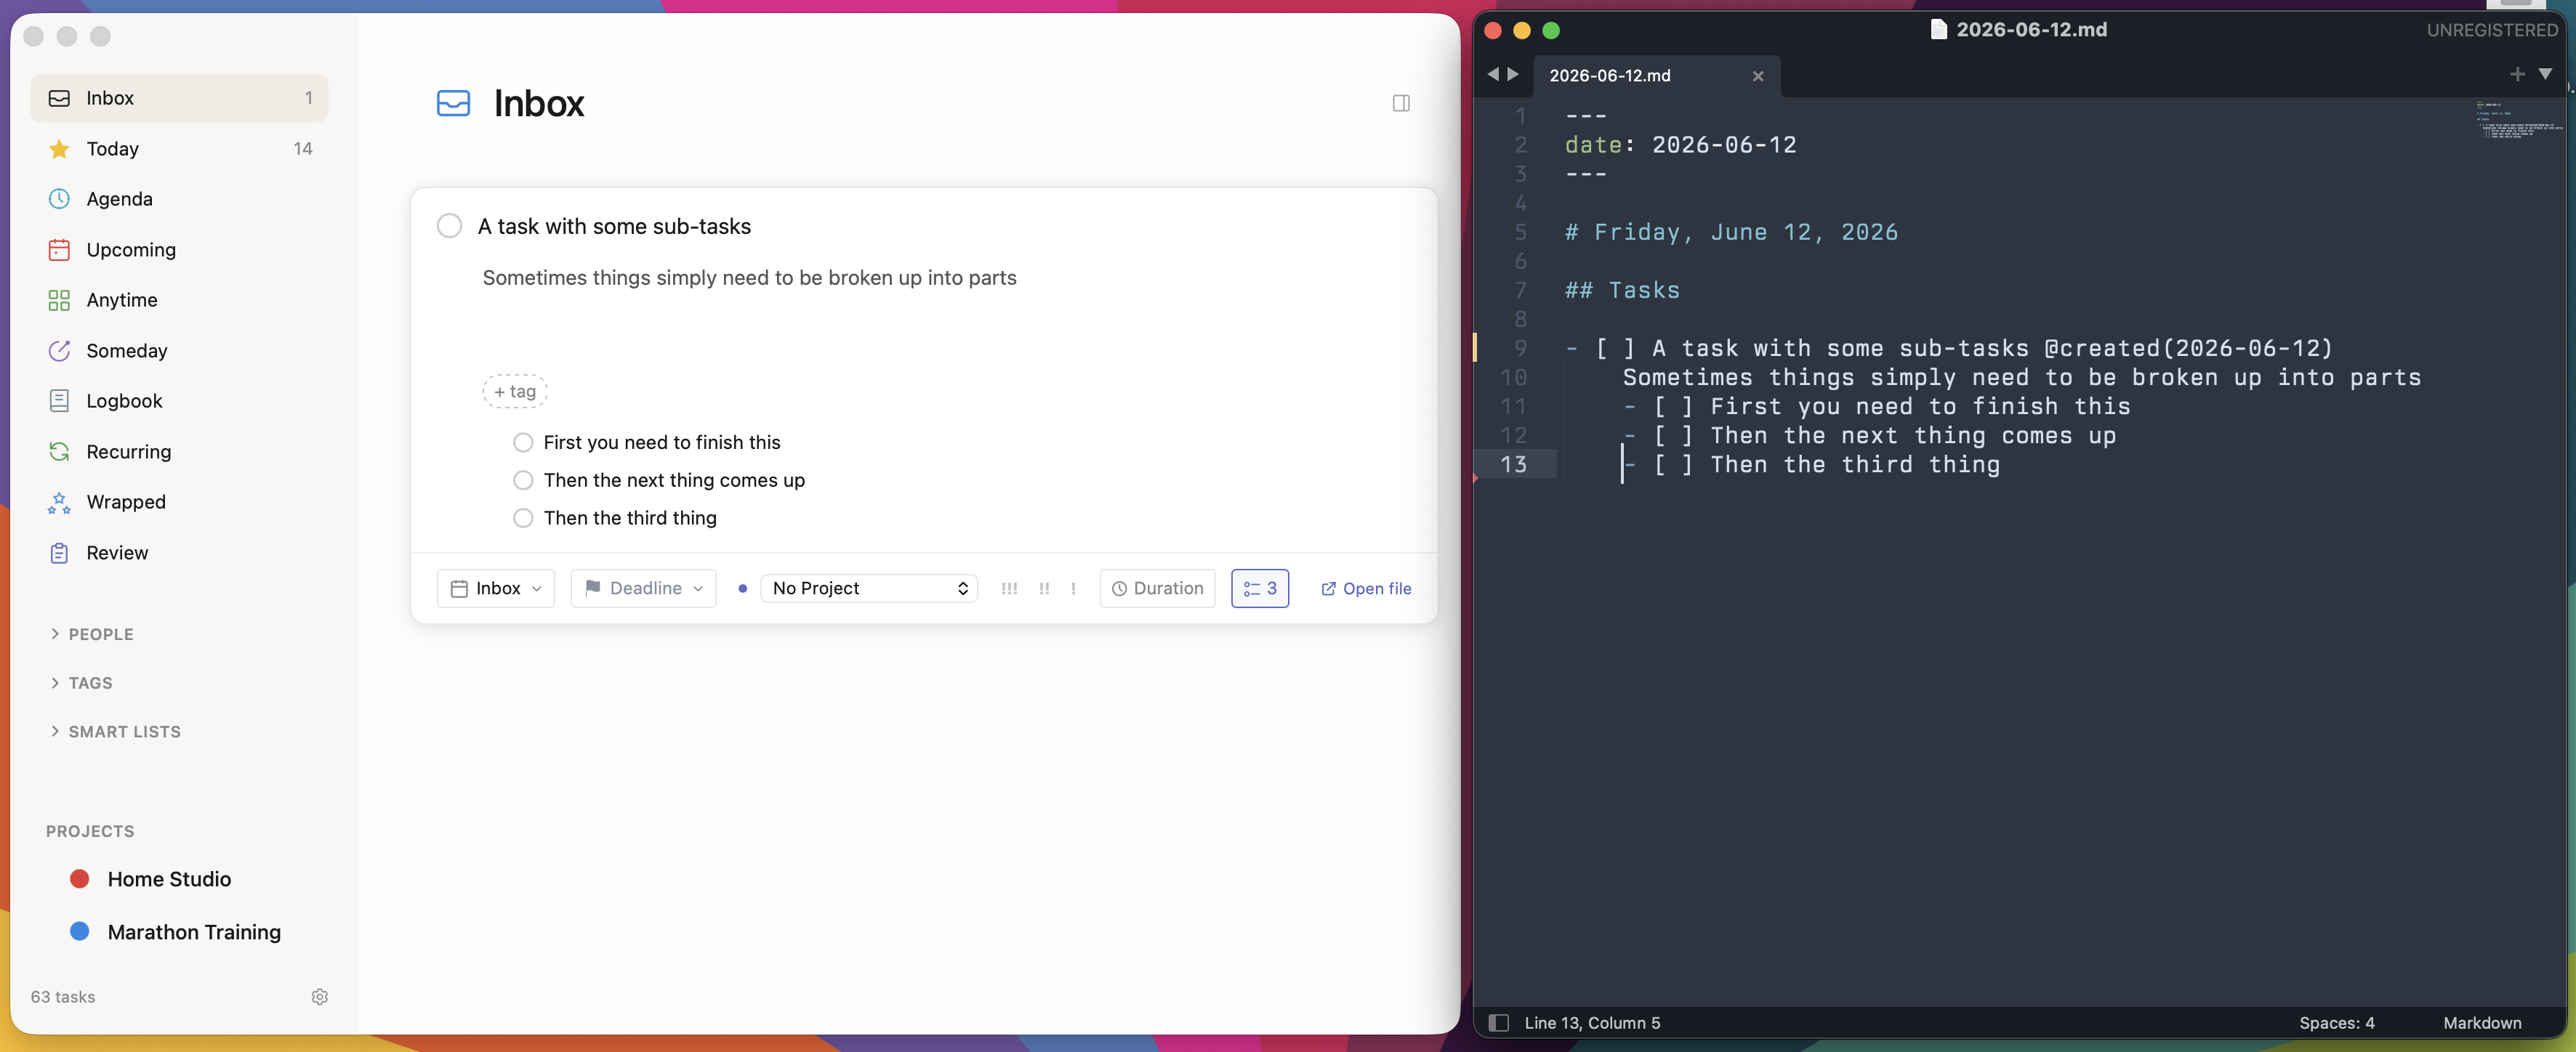
Task: Click the large Inbox header icon
Action: coord(453,103)
